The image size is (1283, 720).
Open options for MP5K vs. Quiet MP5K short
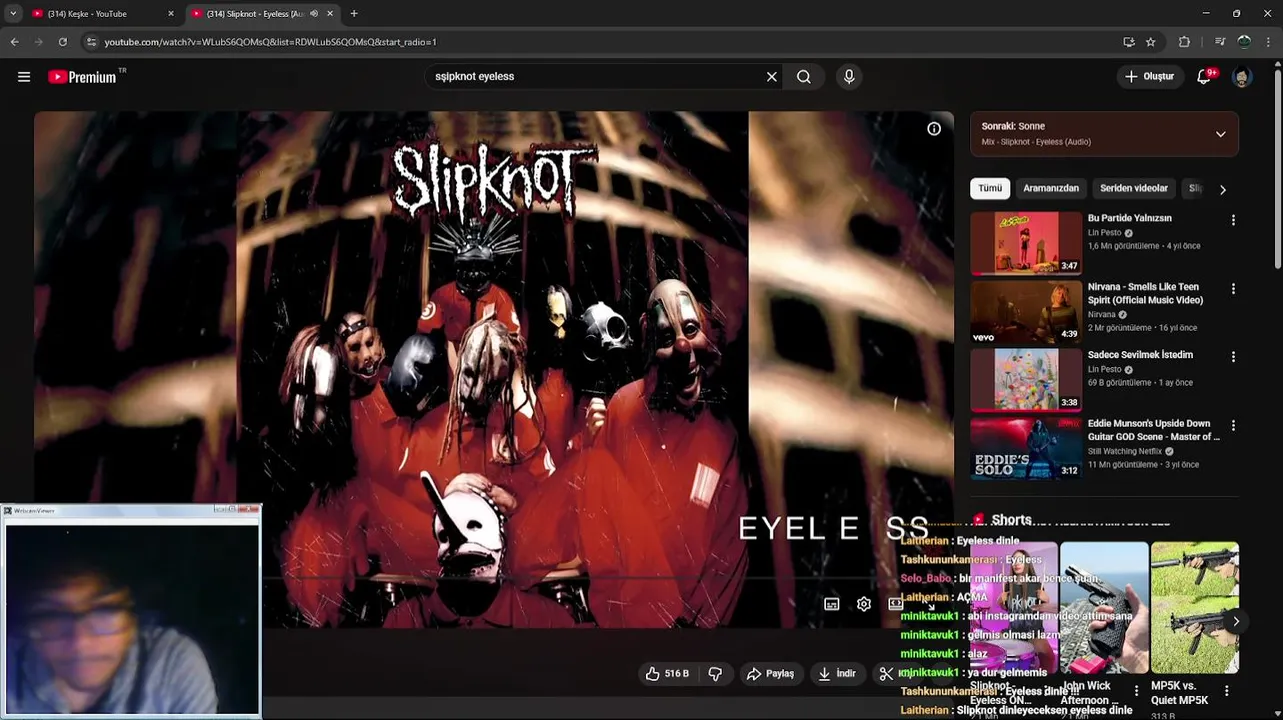[x=1227, y=691]
